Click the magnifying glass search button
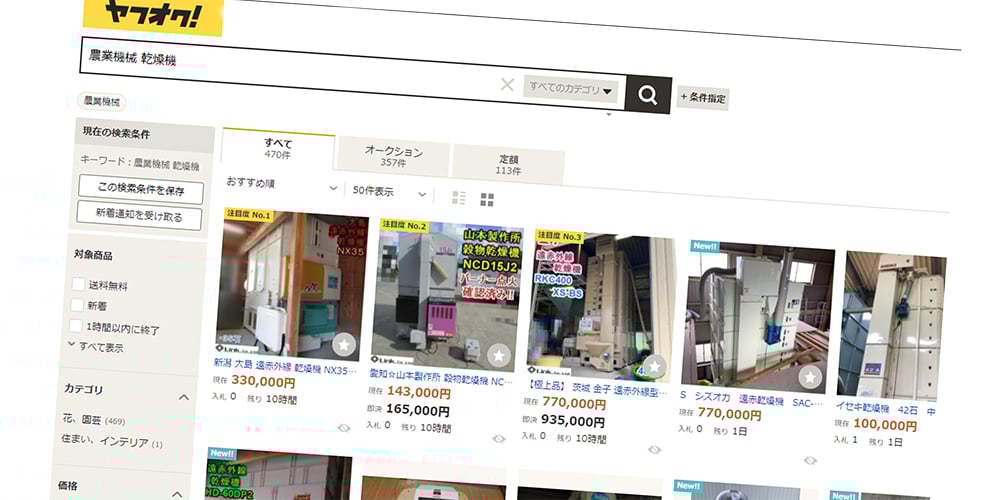This screenshot has width=1000, height=500. coord(648,95)
